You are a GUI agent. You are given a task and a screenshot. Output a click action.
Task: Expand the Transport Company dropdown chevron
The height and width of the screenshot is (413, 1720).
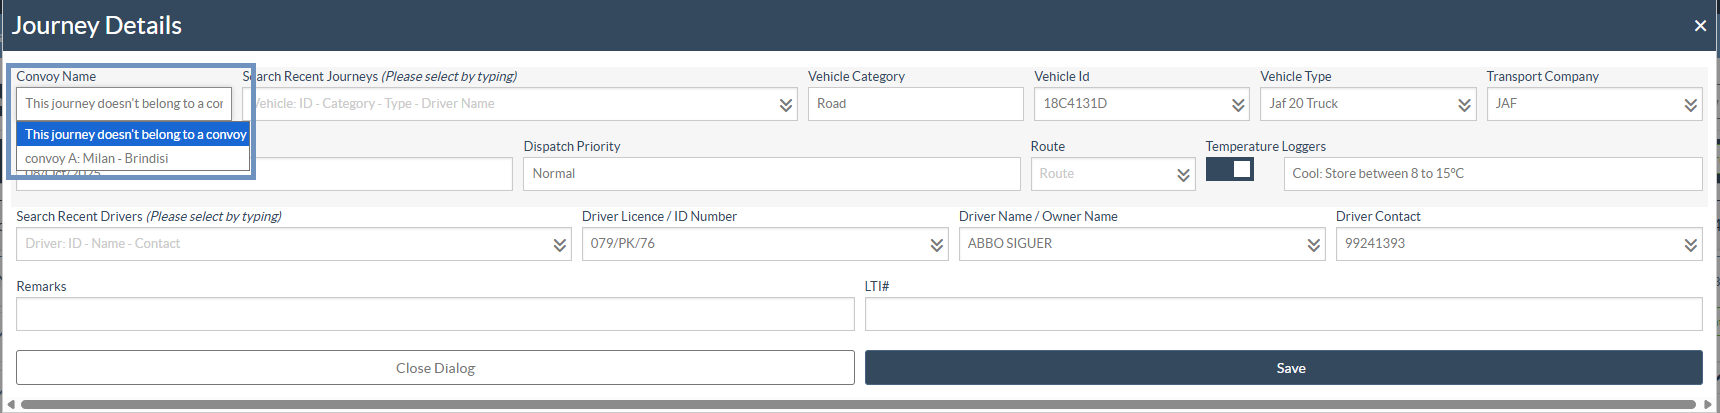[1690, 105]
